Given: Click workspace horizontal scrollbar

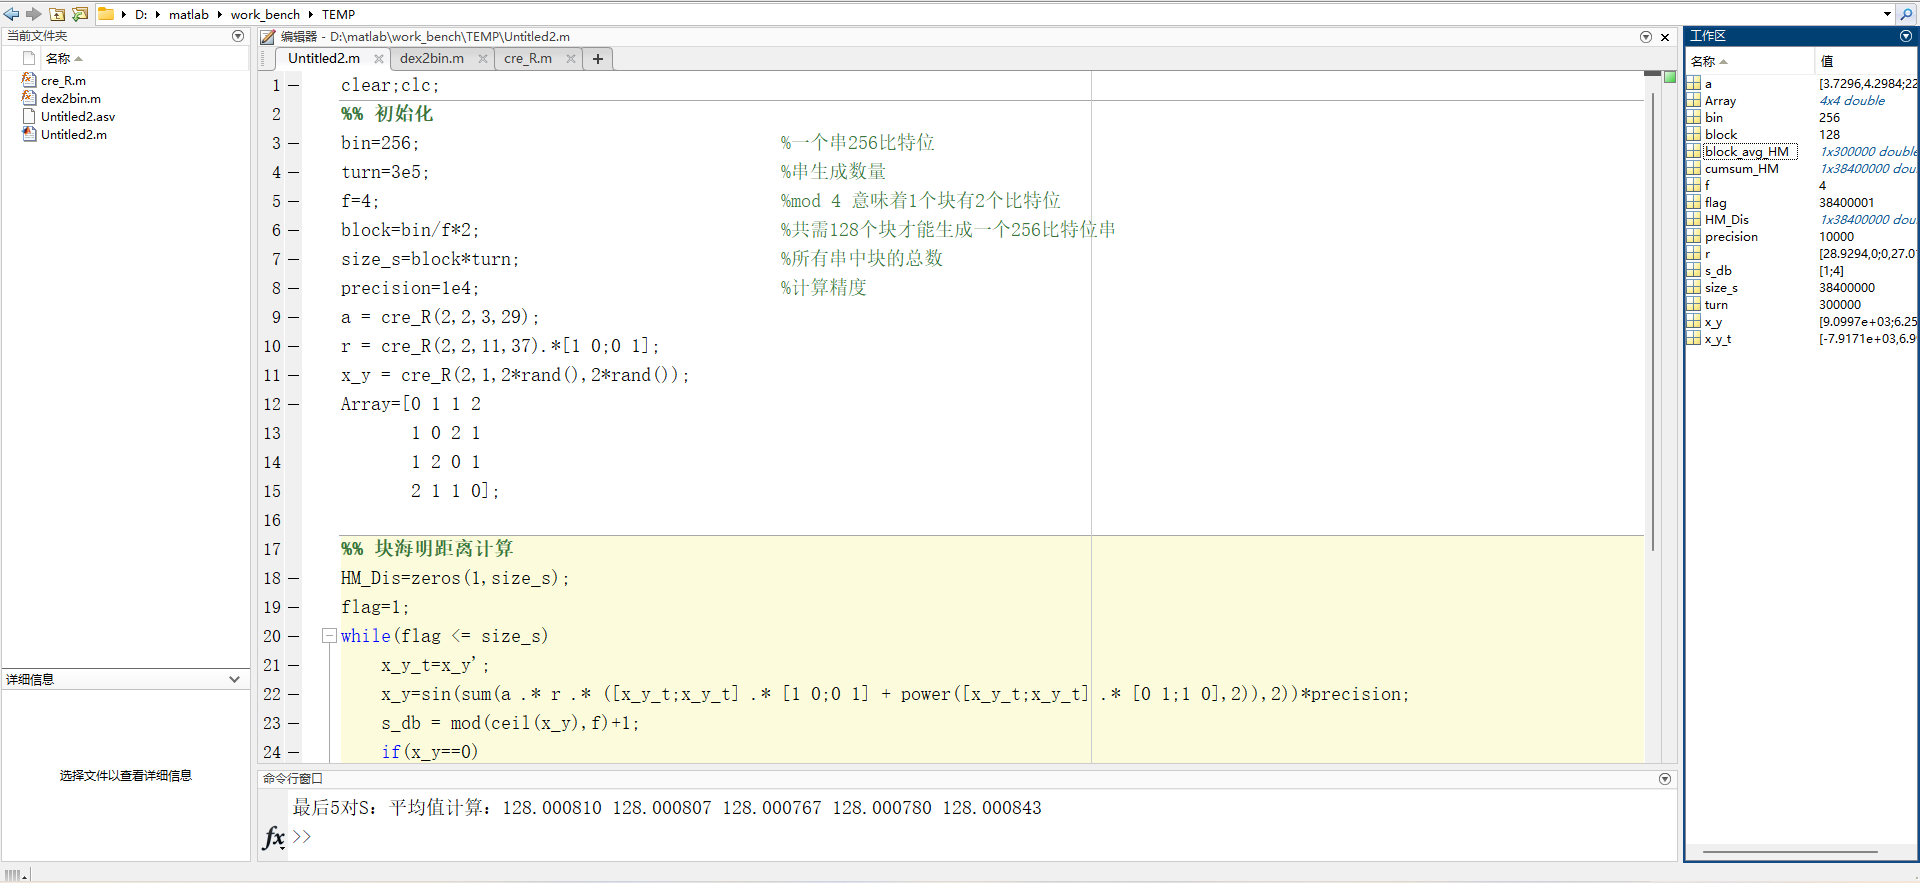Looking at the screenshot, I should tap(1790, 852).
